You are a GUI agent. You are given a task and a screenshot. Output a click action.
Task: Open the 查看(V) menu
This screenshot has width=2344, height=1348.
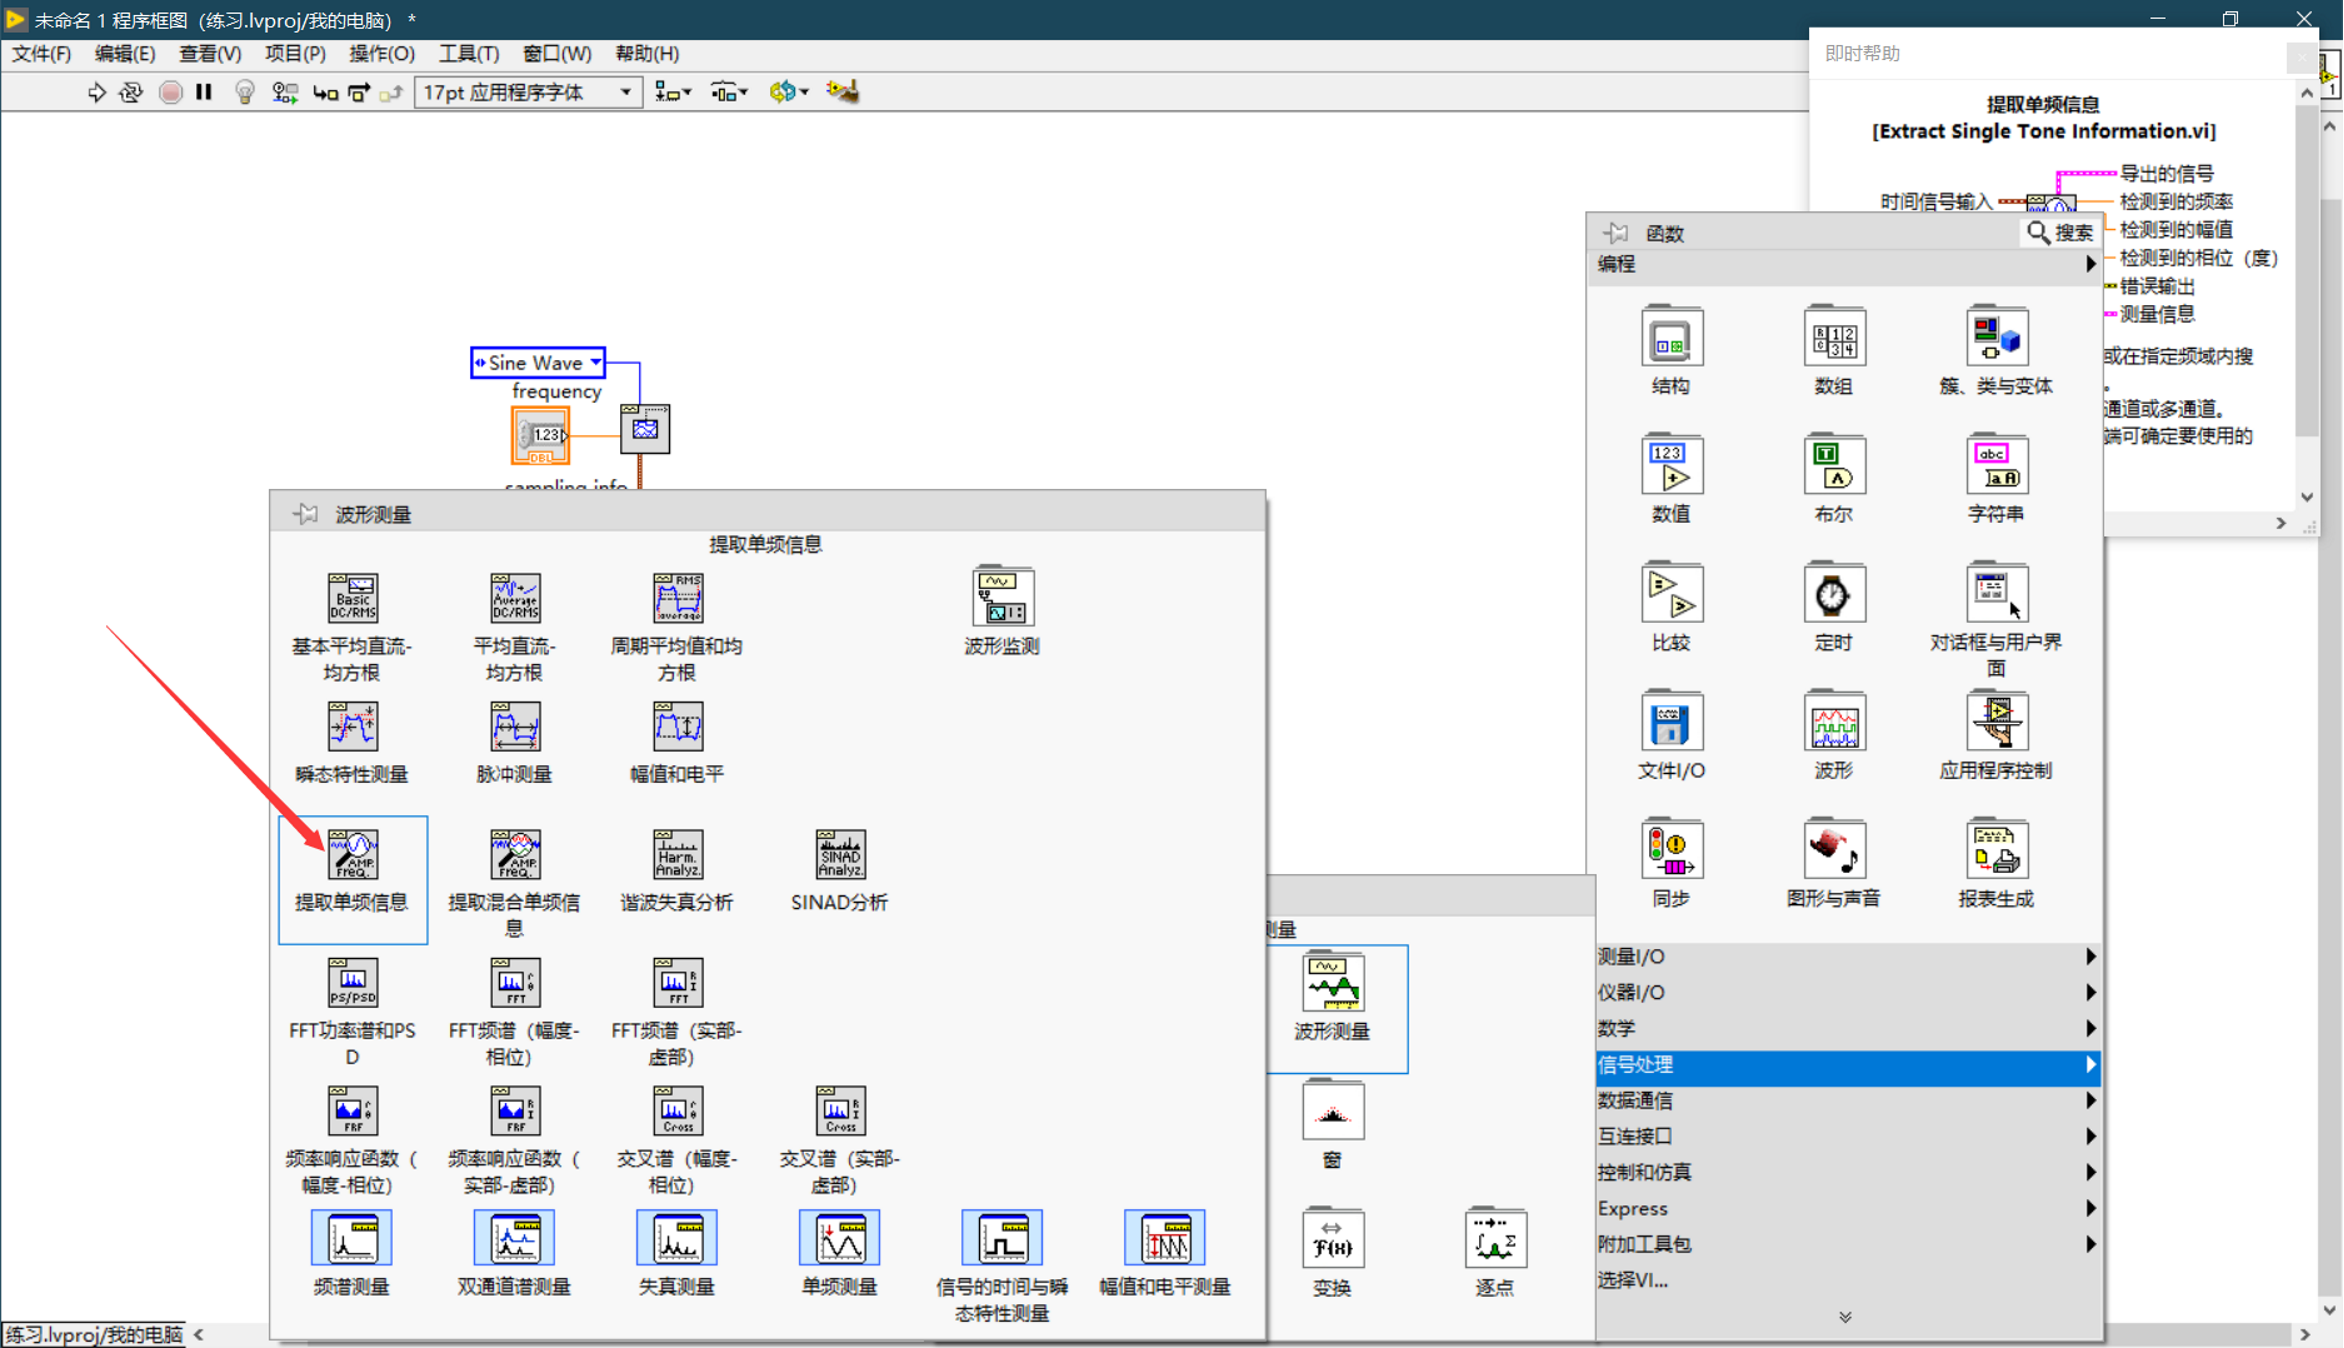point(209,54)
